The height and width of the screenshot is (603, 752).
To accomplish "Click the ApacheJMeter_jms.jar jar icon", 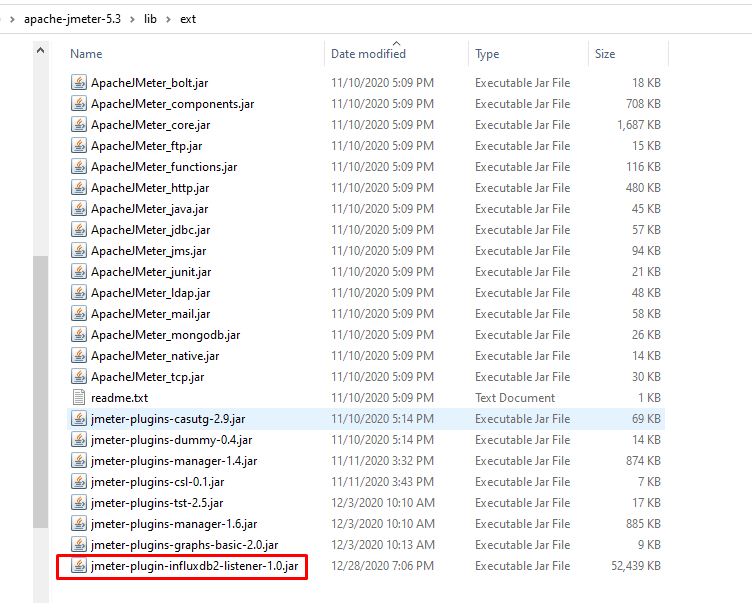I will (x=79, y=251).
